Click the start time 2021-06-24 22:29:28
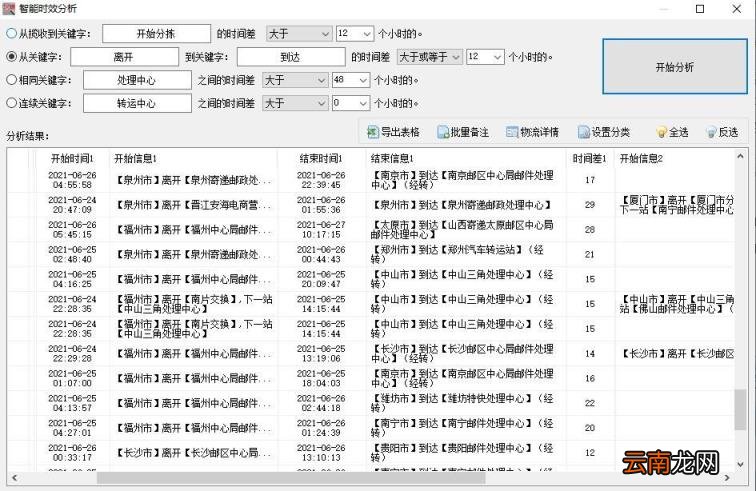This screenshot has height=491, width=756. pyautogui.click(x=72, y=354)
